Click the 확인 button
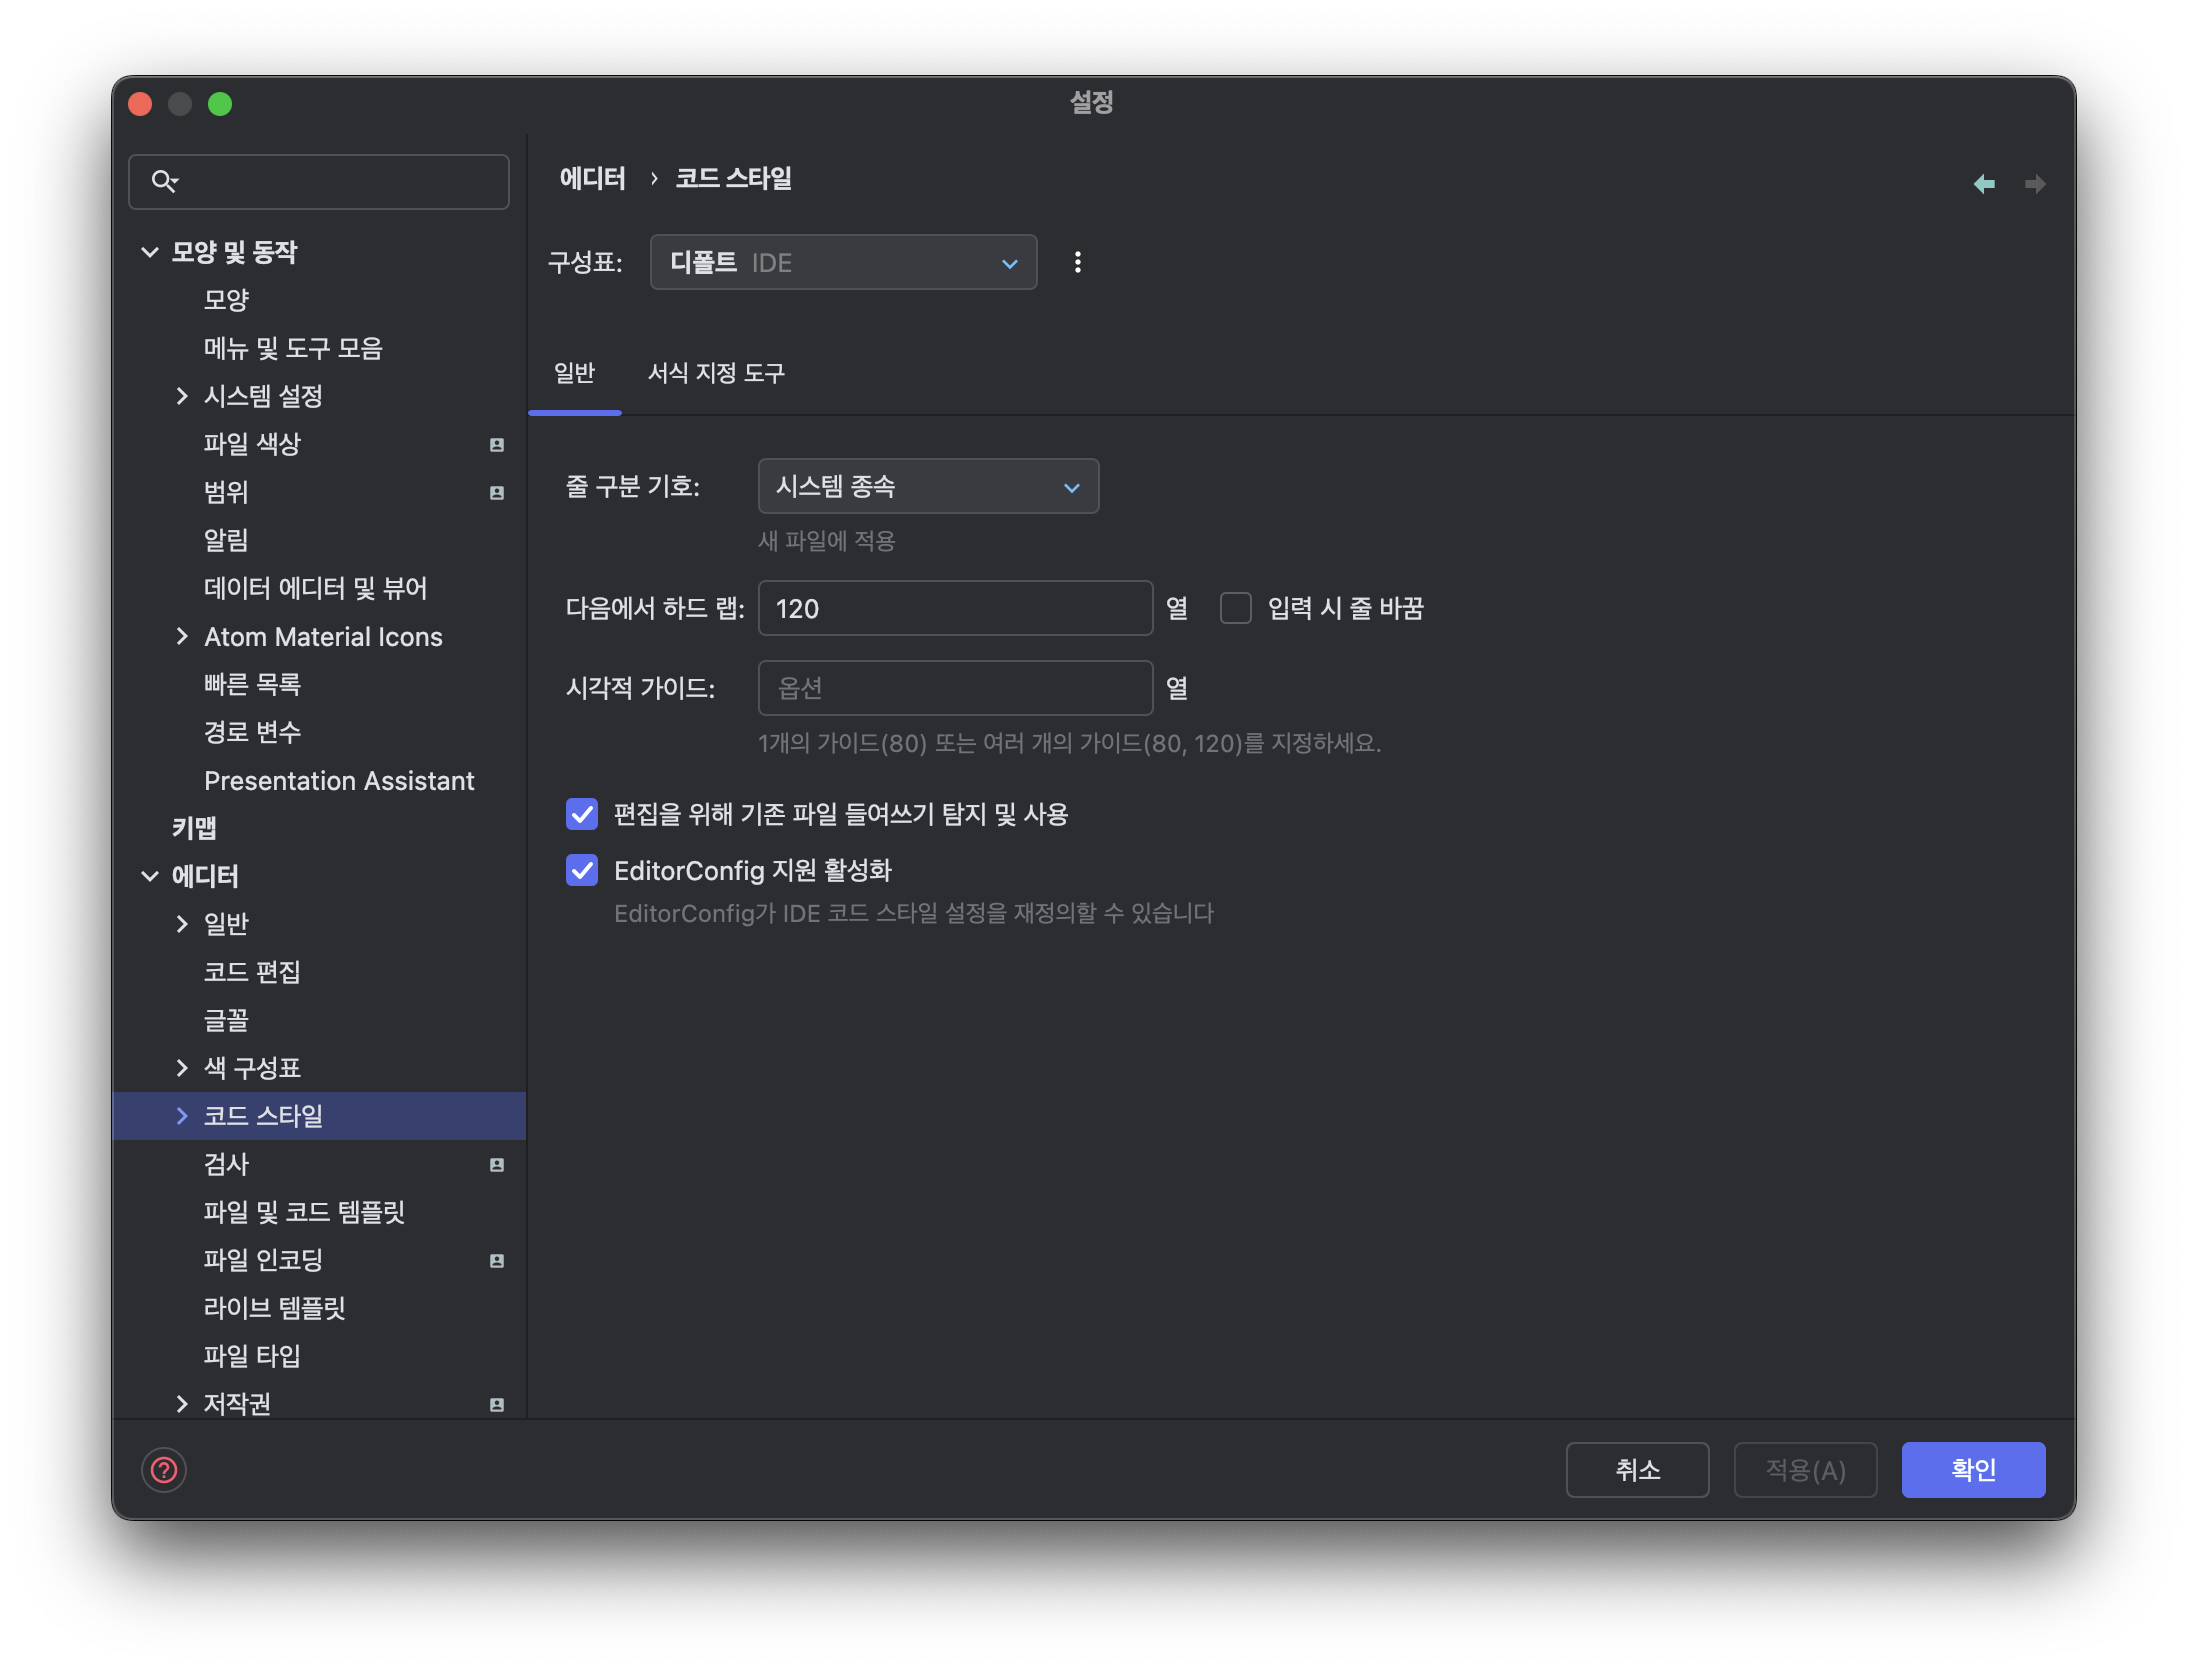 [1972, 1470]
